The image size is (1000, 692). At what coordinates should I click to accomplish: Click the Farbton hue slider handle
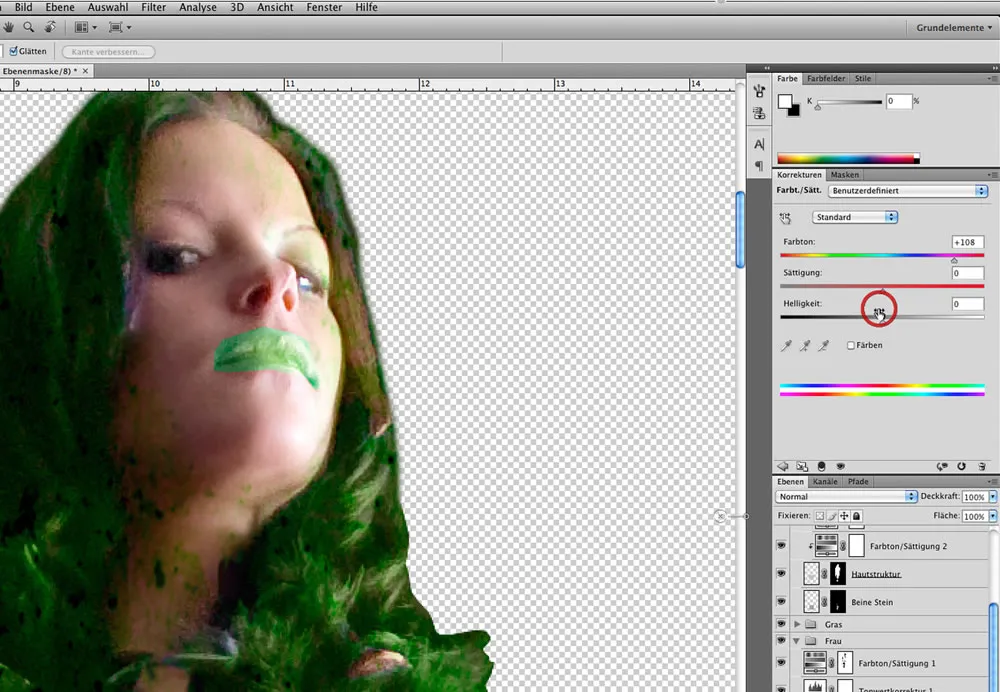click(954, 260)
